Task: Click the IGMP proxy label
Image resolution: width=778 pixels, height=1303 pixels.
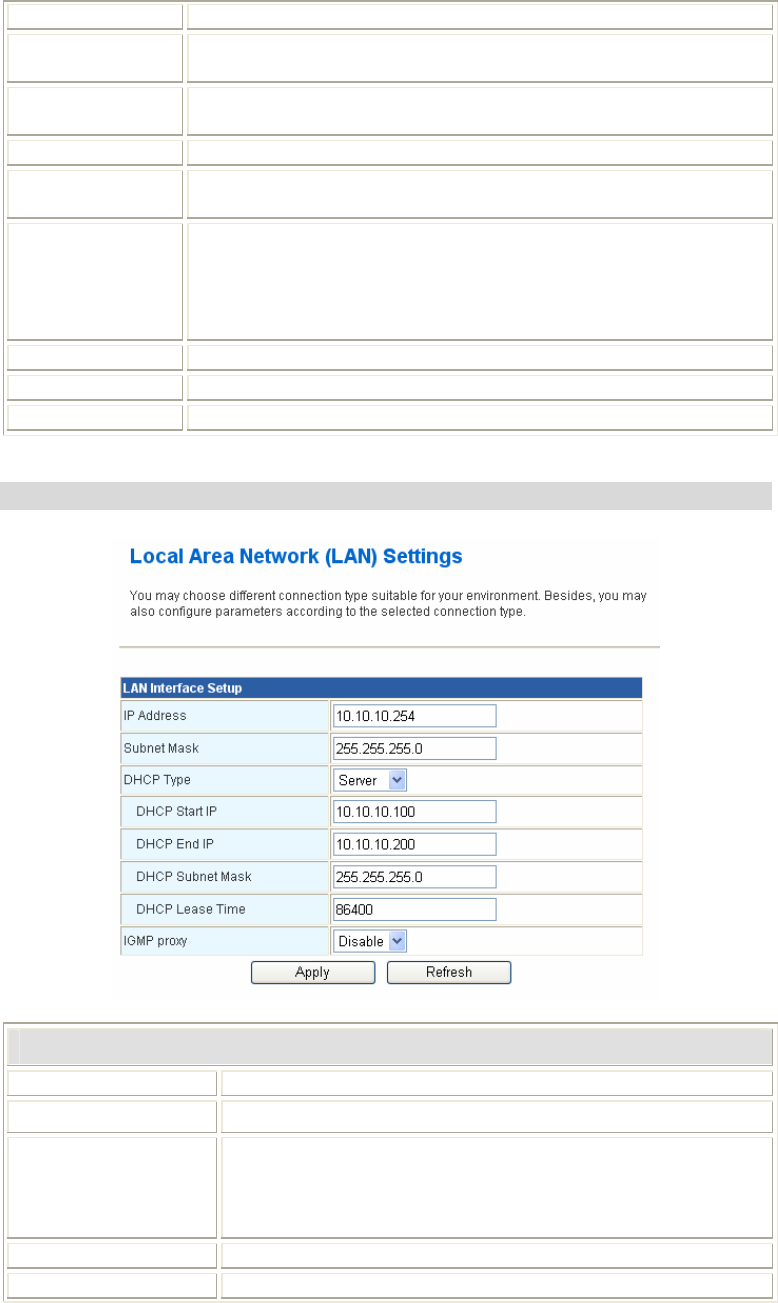Action: tap(156, 941)
